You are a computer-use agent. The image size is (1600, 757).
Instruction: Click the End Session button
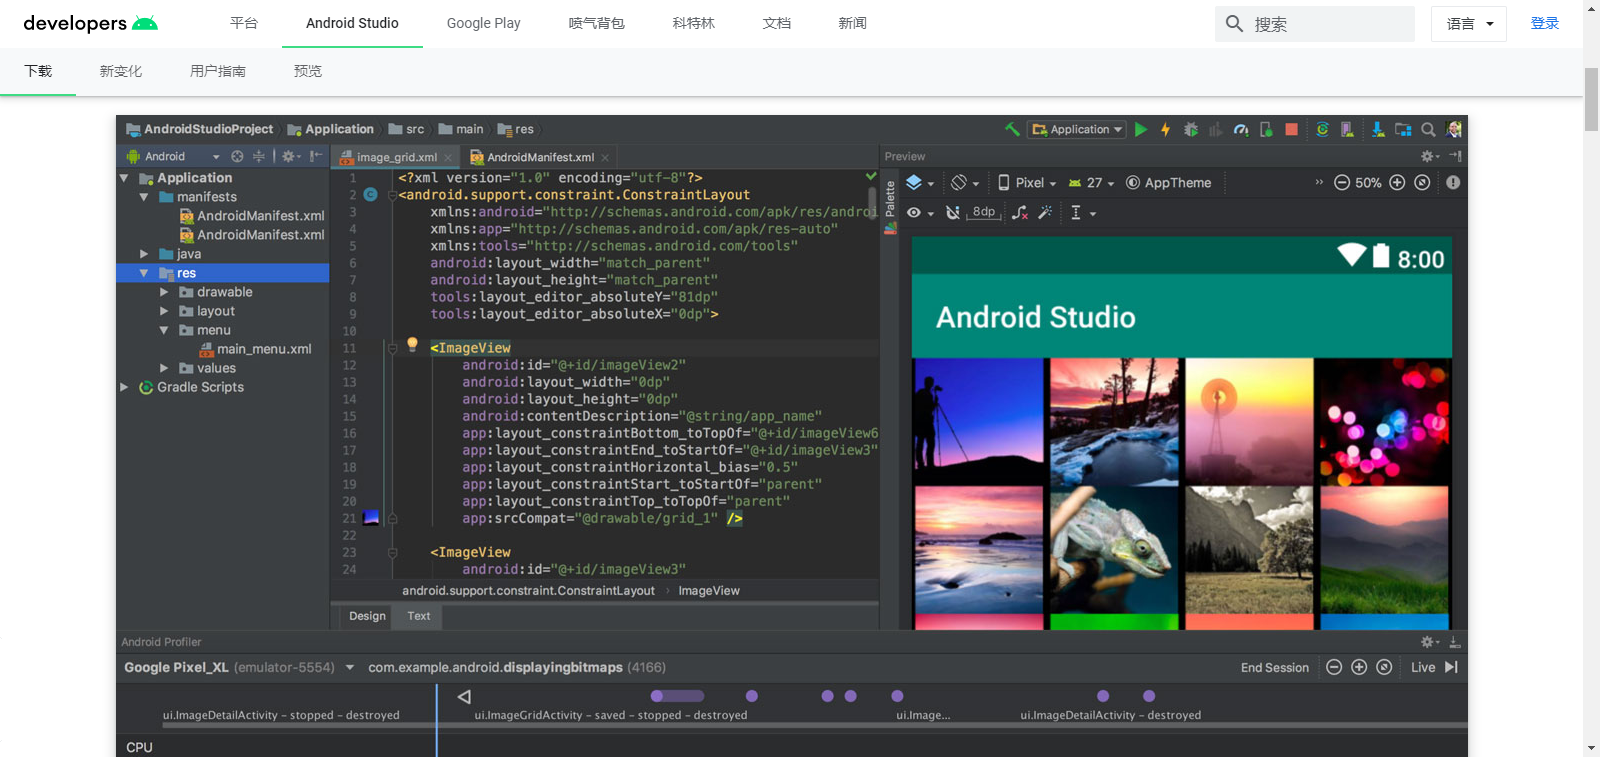(x=1275, y=667)
